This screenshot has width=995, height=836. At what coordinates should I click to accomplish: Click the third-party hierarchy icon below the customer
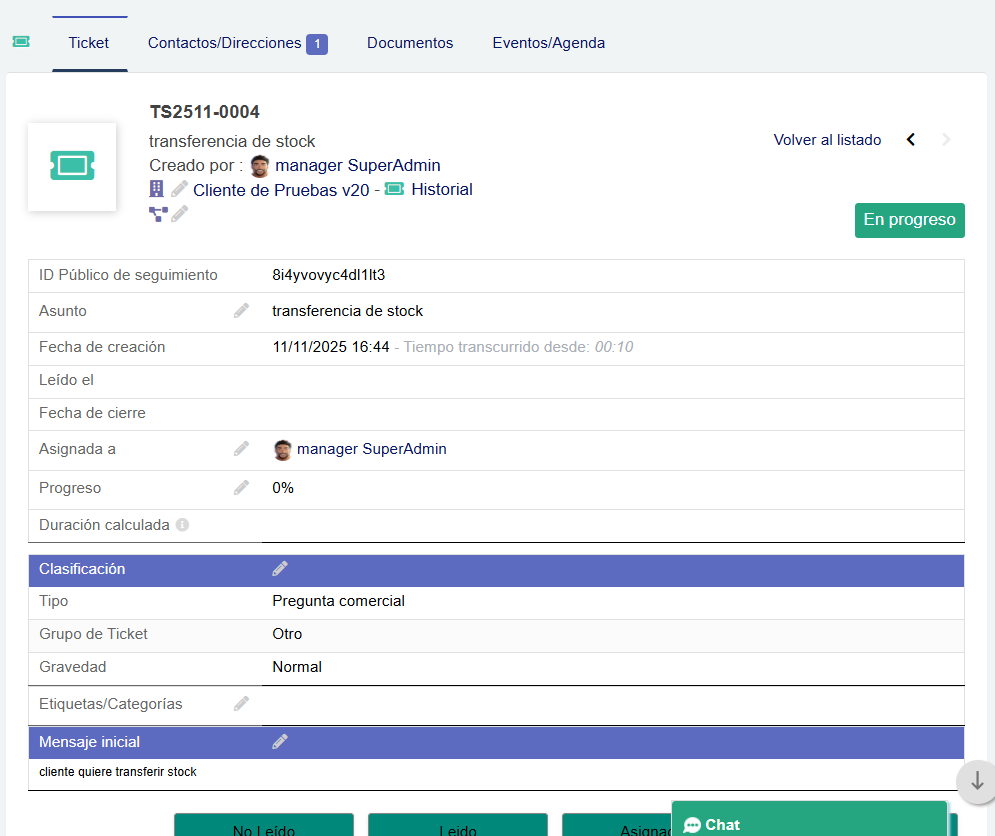coord(157,213)
